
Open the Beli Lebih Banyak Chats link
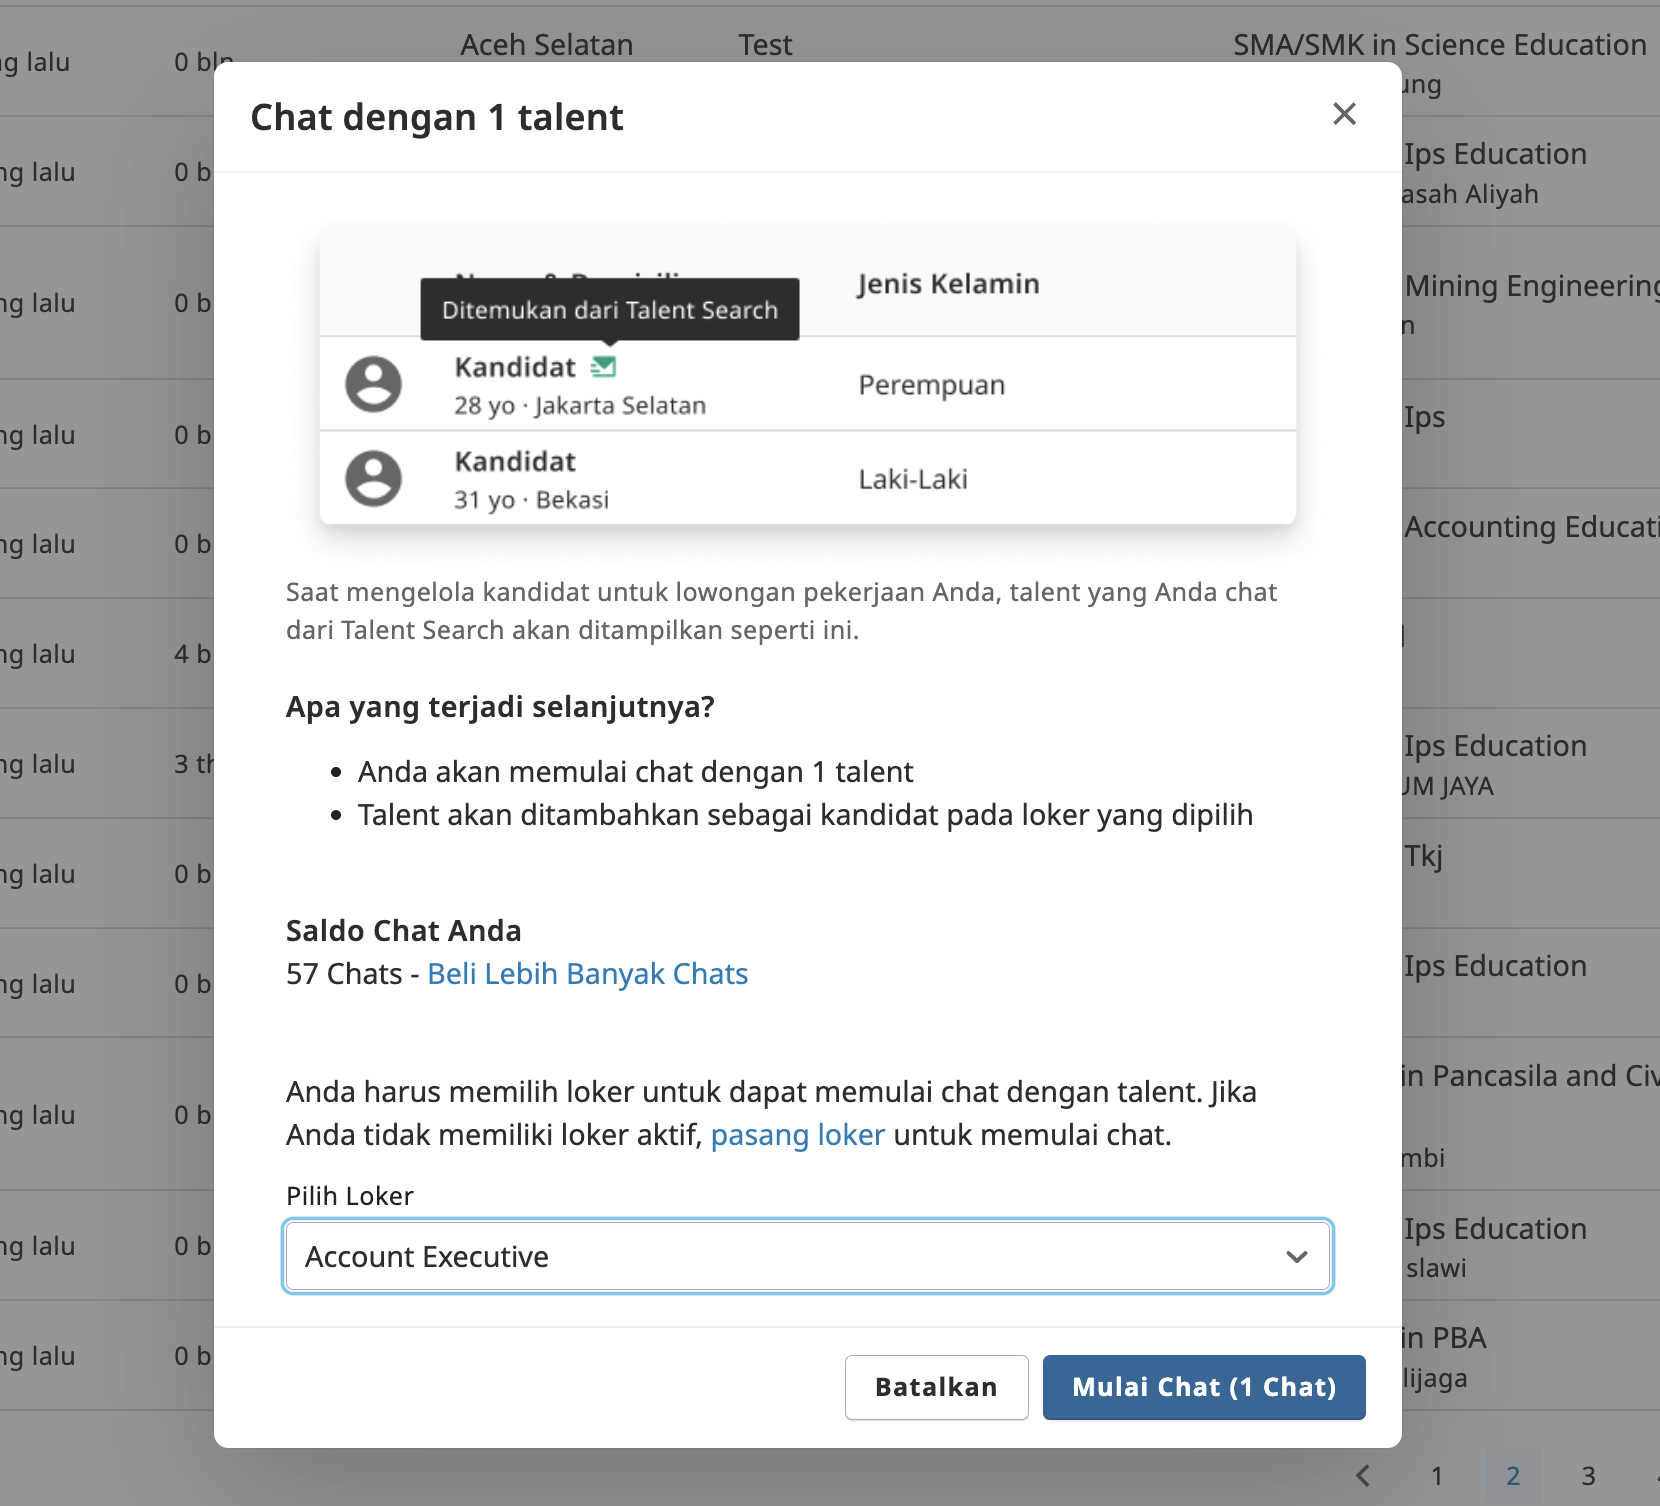pos(587,974)
